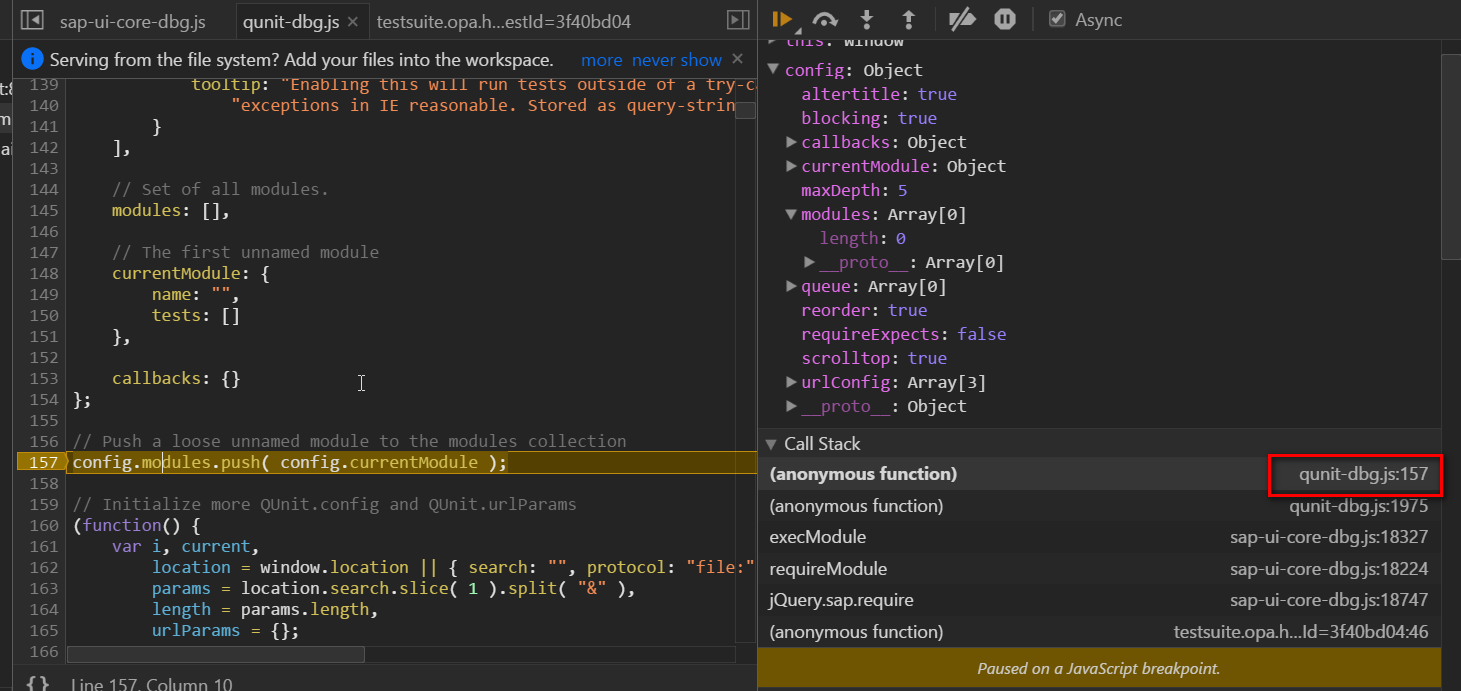
Task: Deactivate breakpoints icon in debugger toolbar
Action: click(961, 19)
